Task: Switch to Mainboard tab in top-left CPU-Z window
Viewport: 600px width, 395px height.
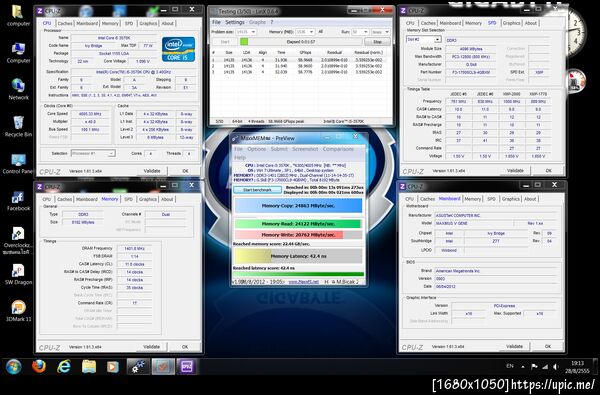Action: 87,23
